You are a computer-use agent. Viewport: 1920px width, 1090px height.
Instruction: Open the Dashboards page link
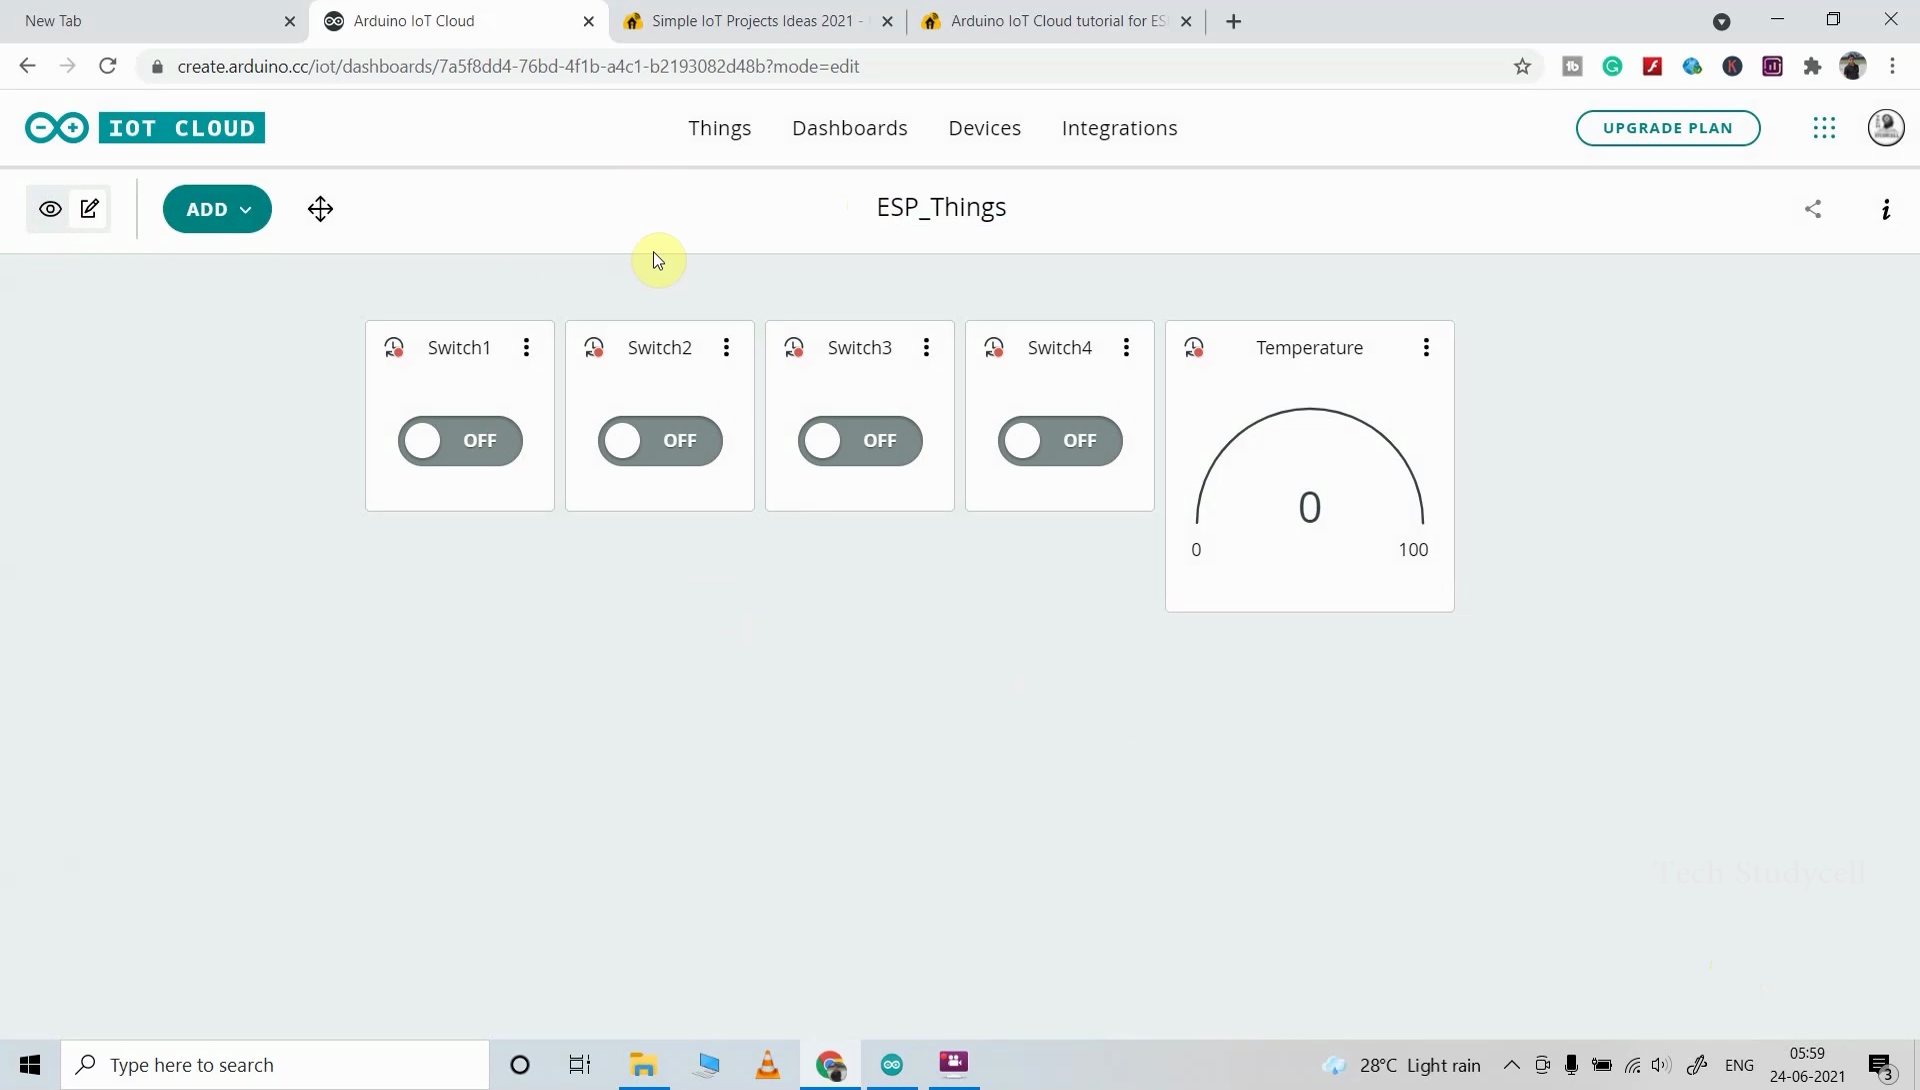850,128
